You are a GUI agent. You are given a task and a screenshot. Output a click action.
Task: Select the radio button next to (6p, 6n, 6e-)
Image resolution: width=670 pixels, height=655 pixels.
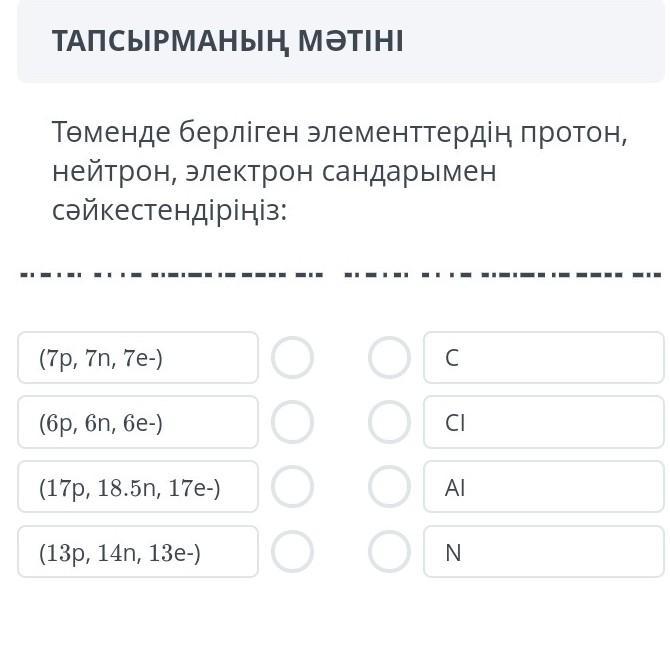tap(293, 423)
